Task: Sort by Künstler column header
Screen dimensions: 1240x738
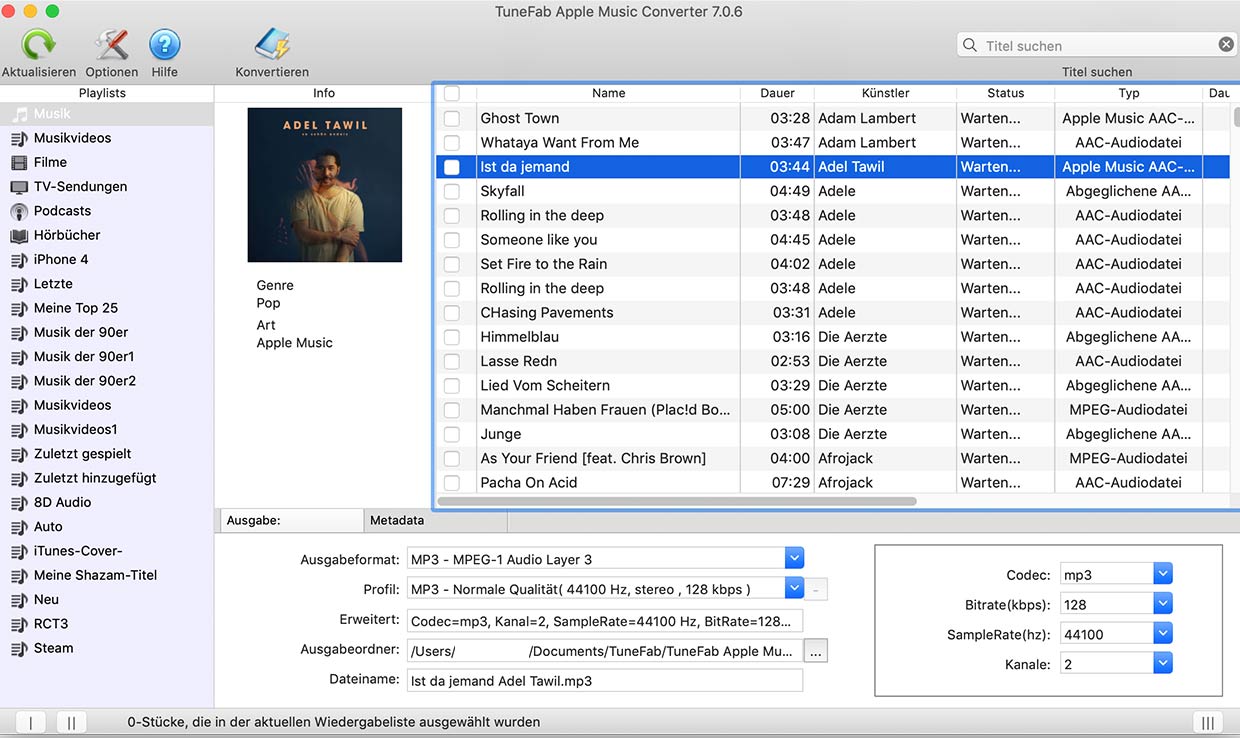Action: (885, 93)
